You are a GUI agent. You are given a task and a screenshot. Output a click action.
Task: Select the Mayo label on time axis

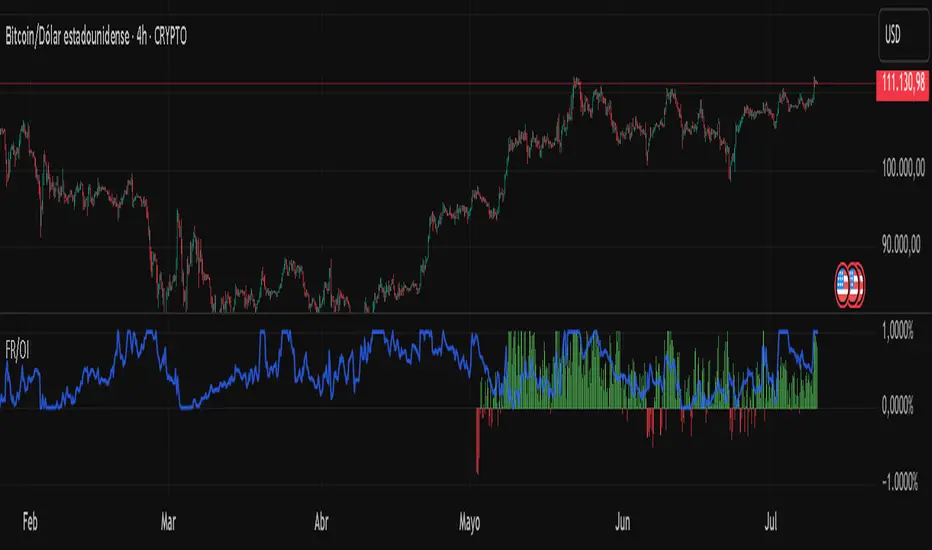(470, 523)
